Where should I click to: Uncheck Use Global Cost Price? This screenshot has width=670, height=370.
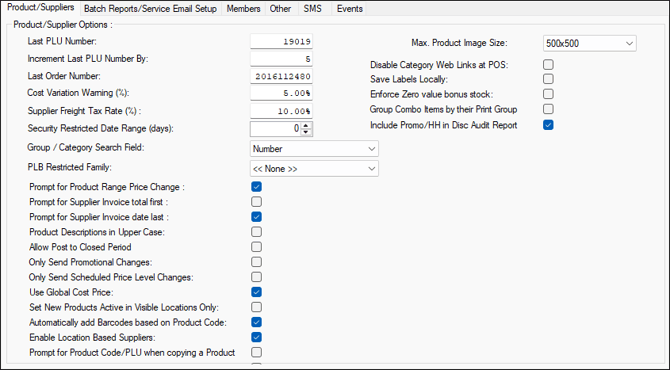point(256,292)
